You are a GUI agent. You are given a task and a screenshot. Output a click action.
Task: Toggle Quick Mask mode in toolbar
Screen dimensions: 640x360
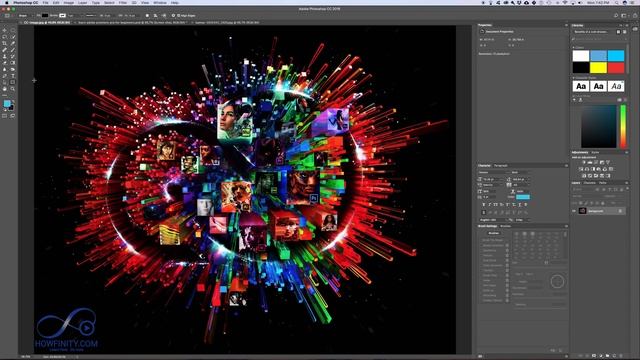pos(4,116)
